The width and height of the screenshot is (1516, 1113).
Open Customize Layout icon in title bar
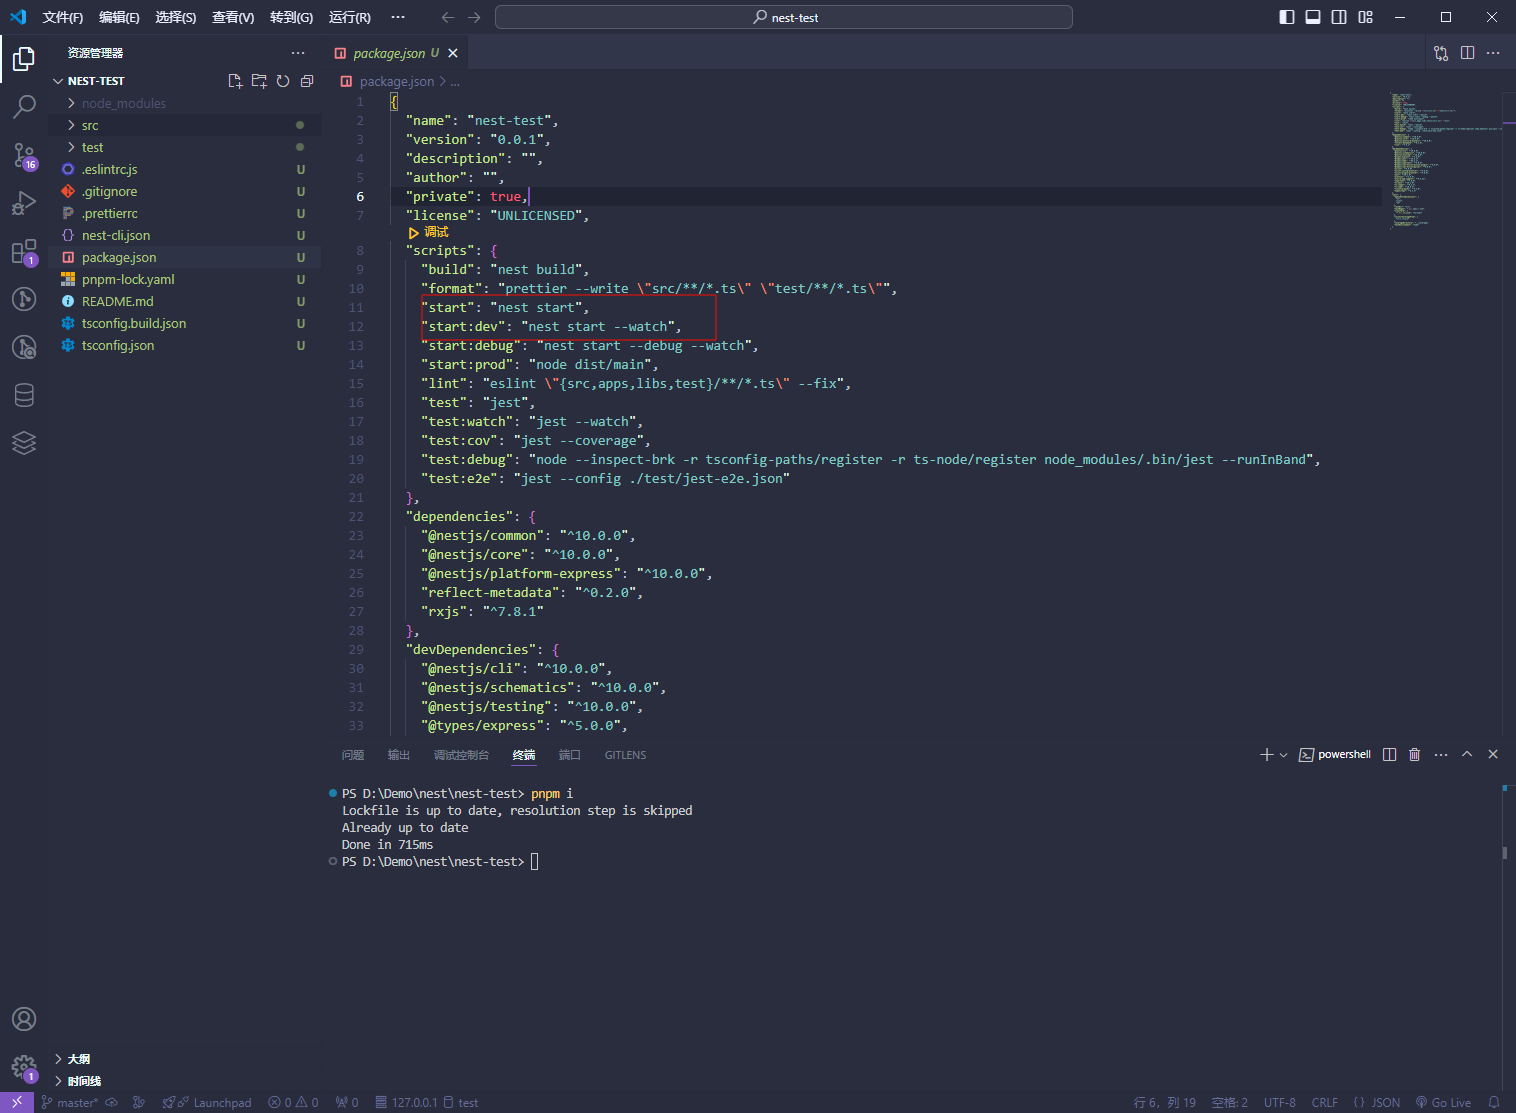(1366, 17)
